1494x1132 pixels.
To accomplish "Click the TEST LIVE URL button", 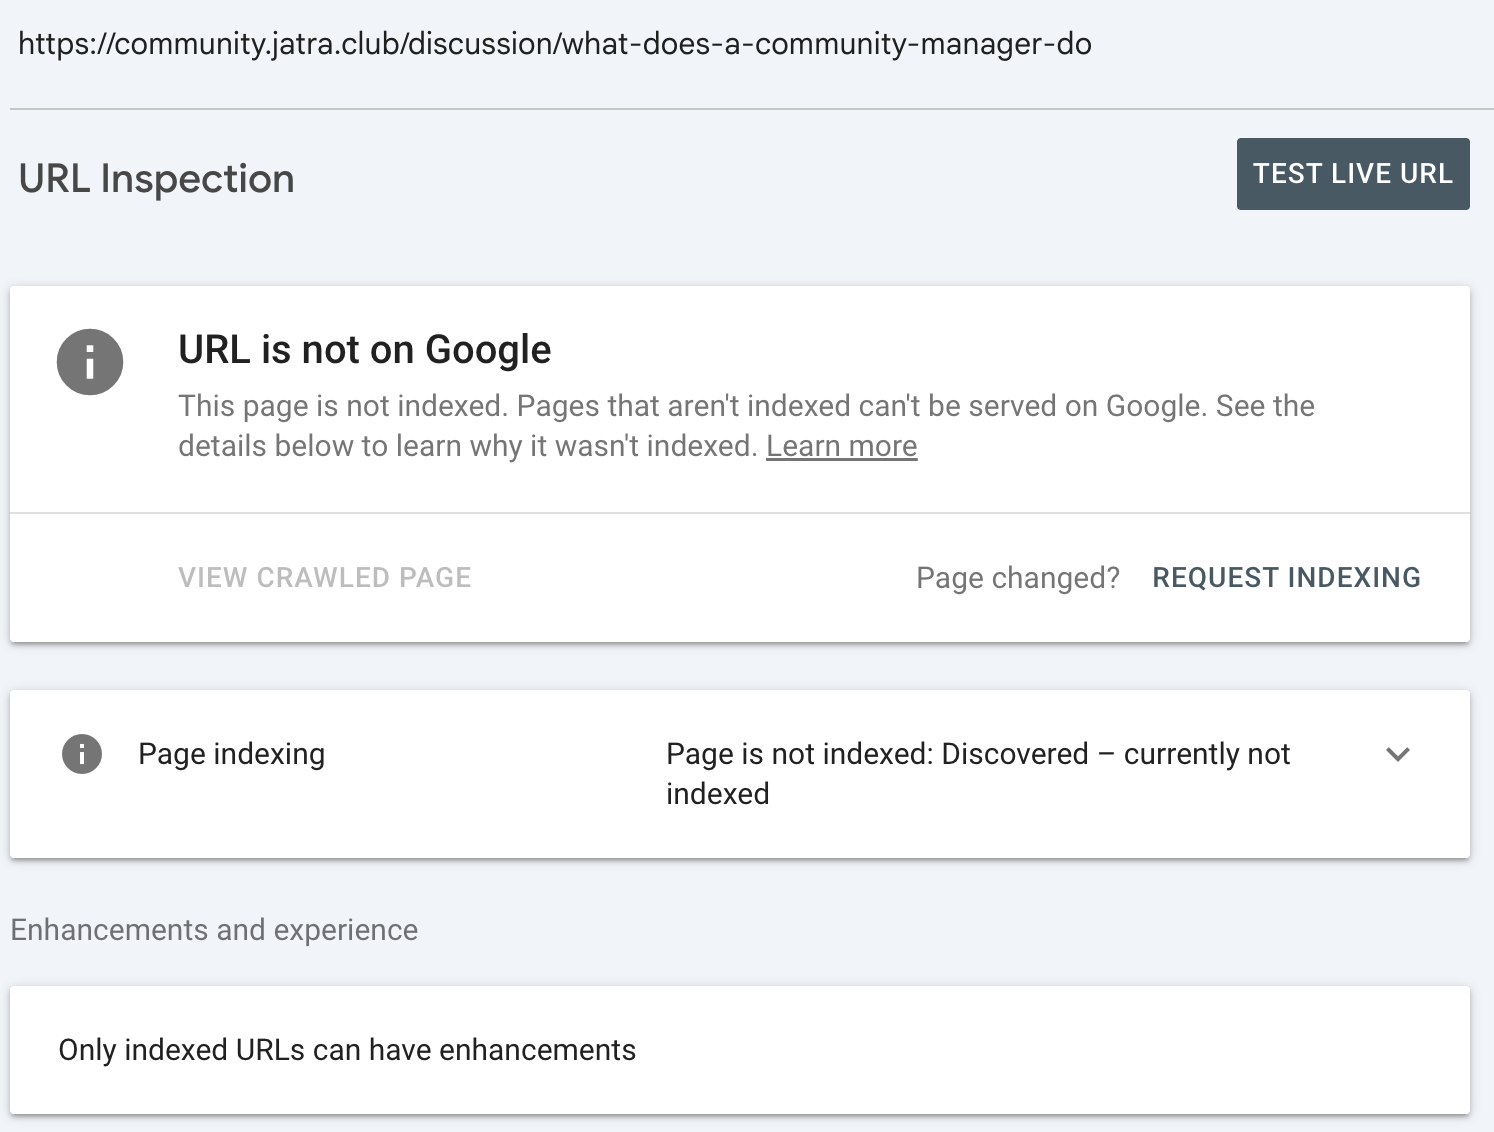I will (1353, 174).
